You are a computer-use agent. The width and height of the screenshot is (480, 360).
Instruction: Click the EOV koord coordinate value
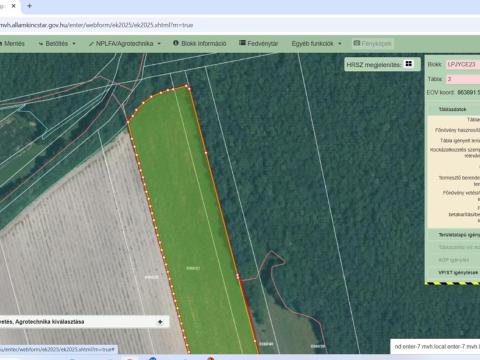468,92
